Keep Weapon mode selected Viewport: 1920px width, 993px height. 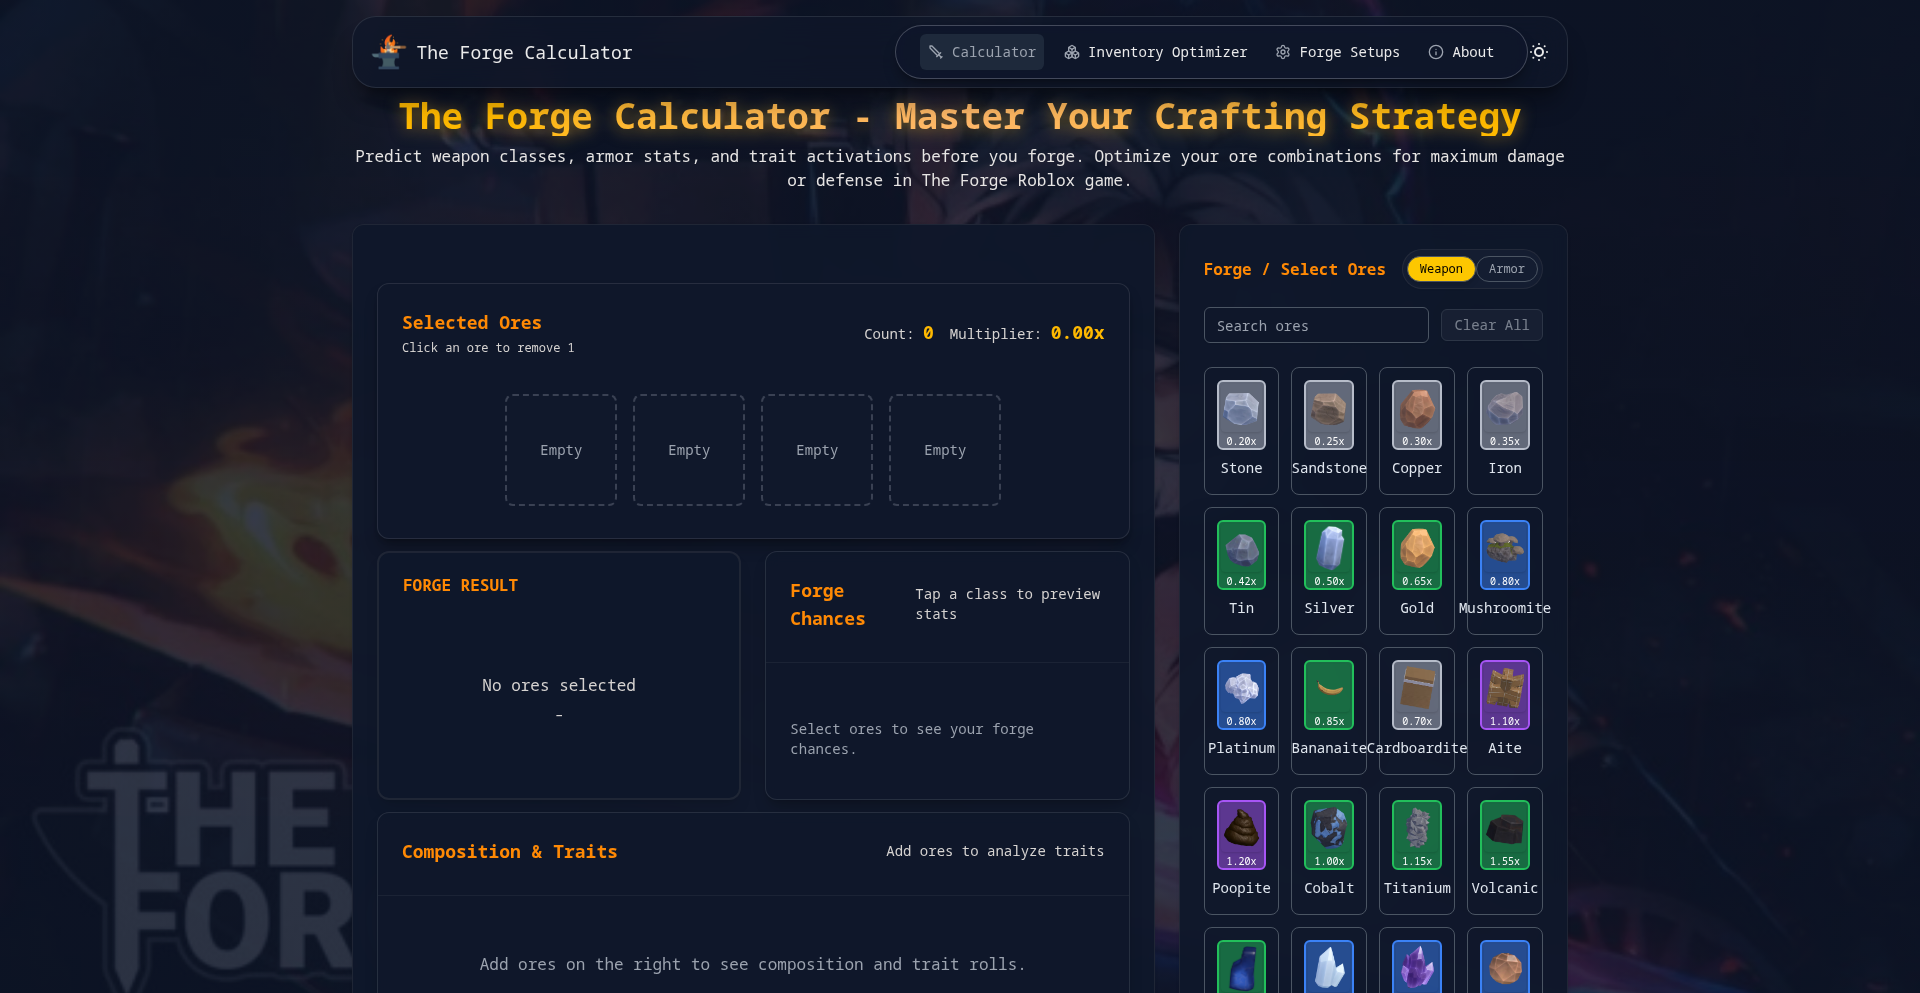pos(1440,268)
